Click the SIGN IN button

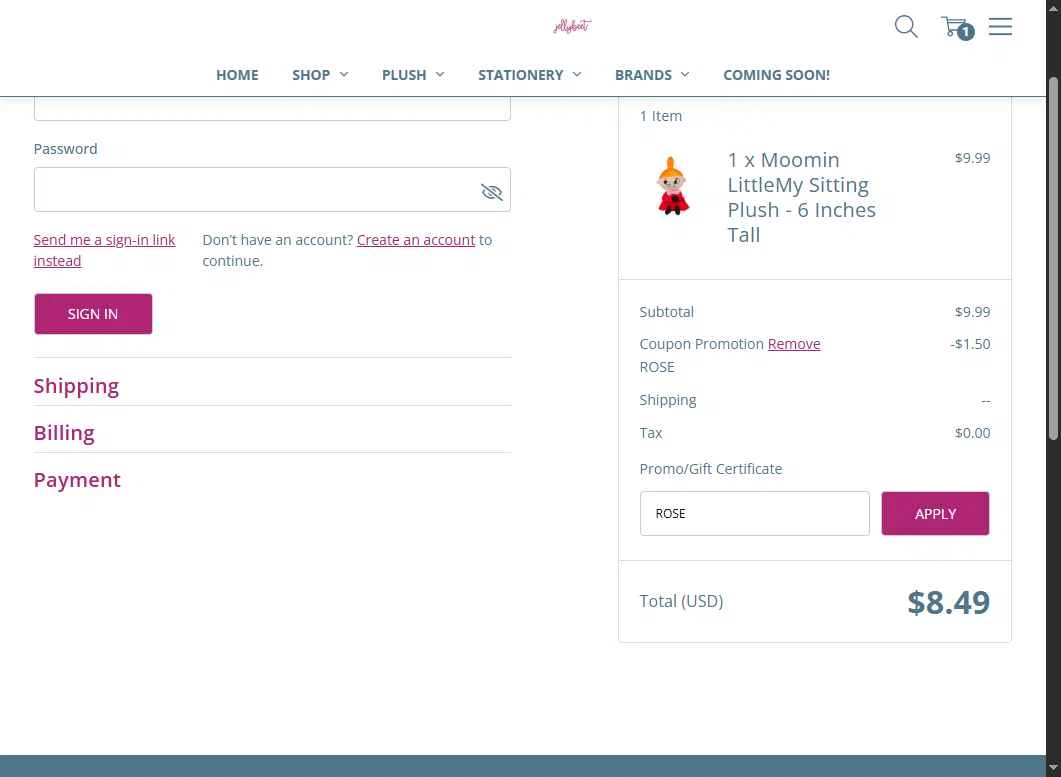coord(93,313)
